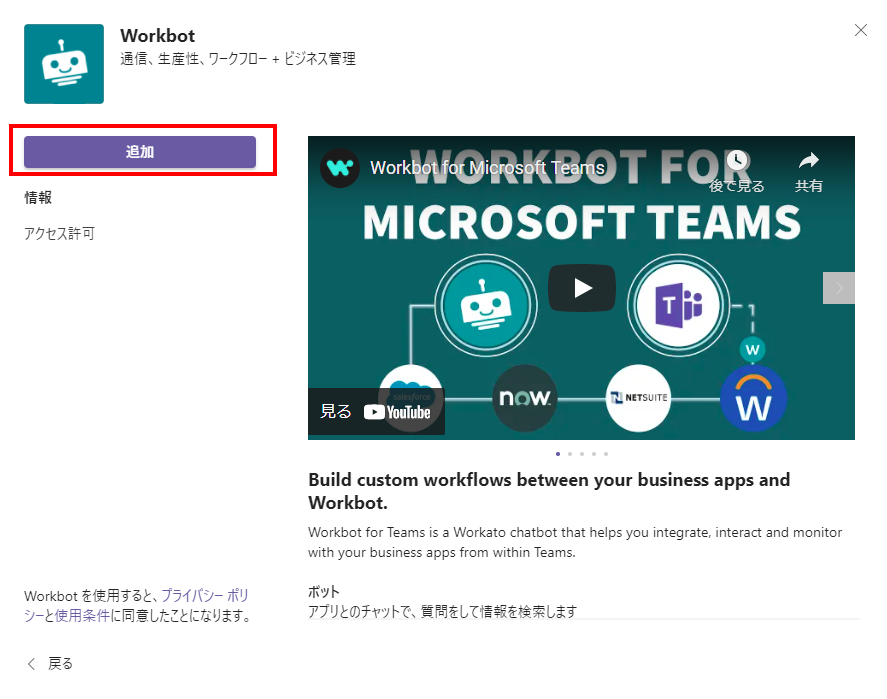Select the fourth carousel dot
Image resolution: width=887 pixels, height=699 pixels.
pos(594,454)
